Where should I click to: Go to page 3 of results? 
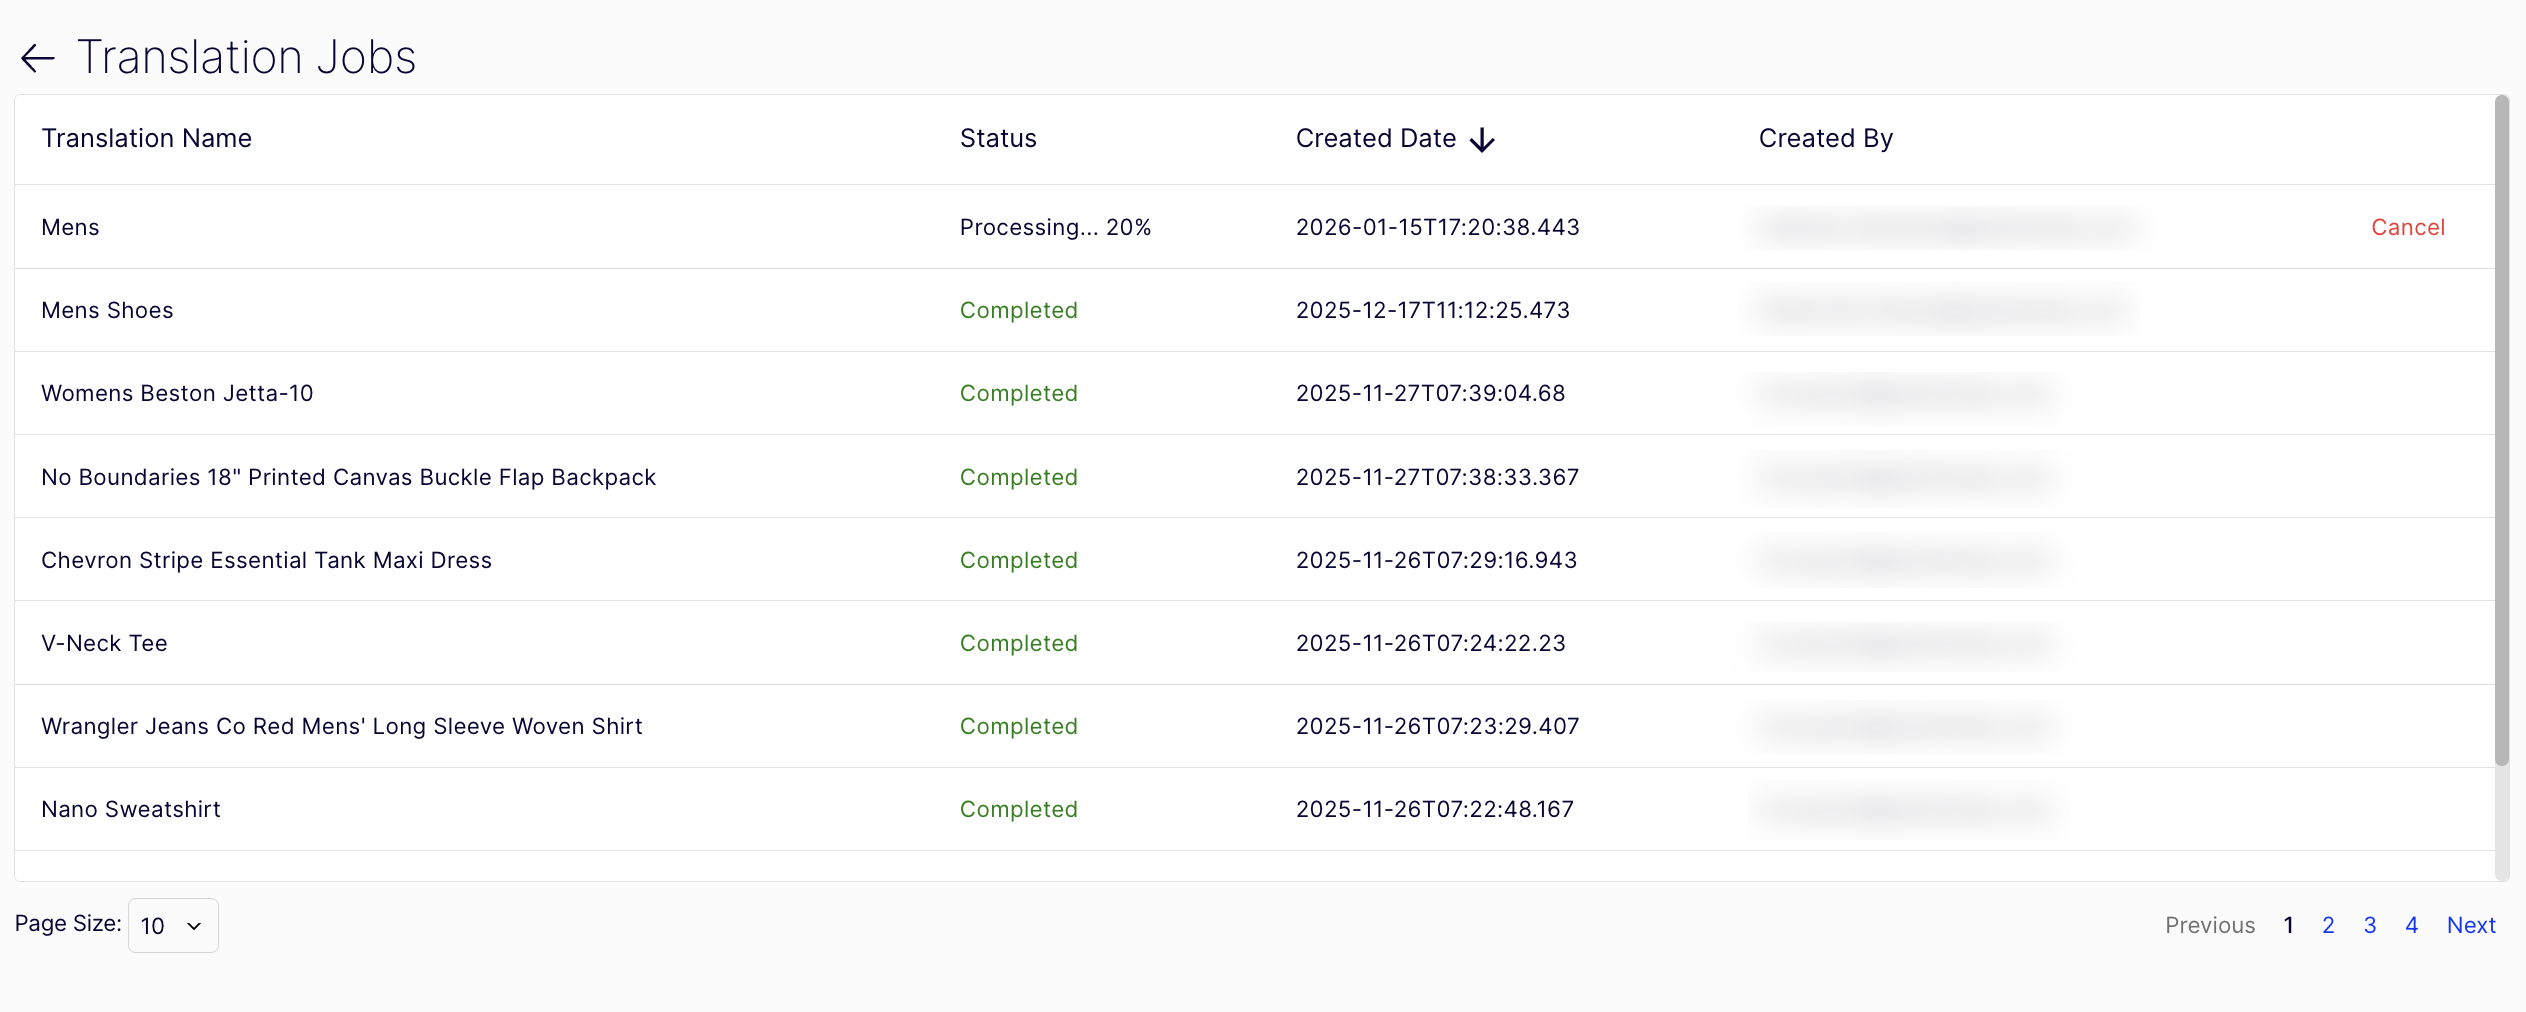(2369, 925)
